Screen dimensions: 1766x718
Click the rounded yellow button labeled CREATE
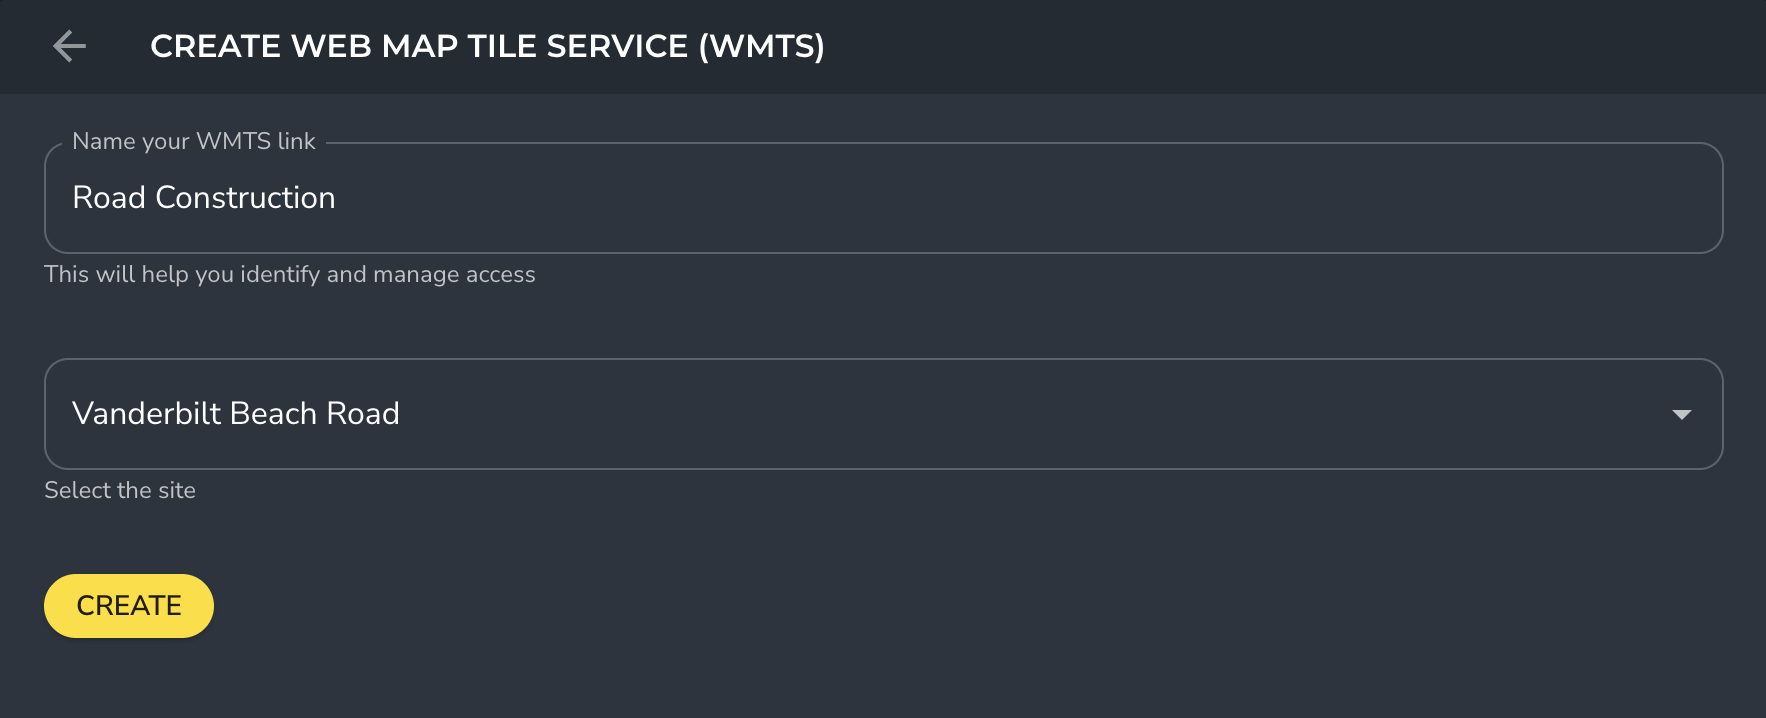pyautogui.click(x=128, y=605)
